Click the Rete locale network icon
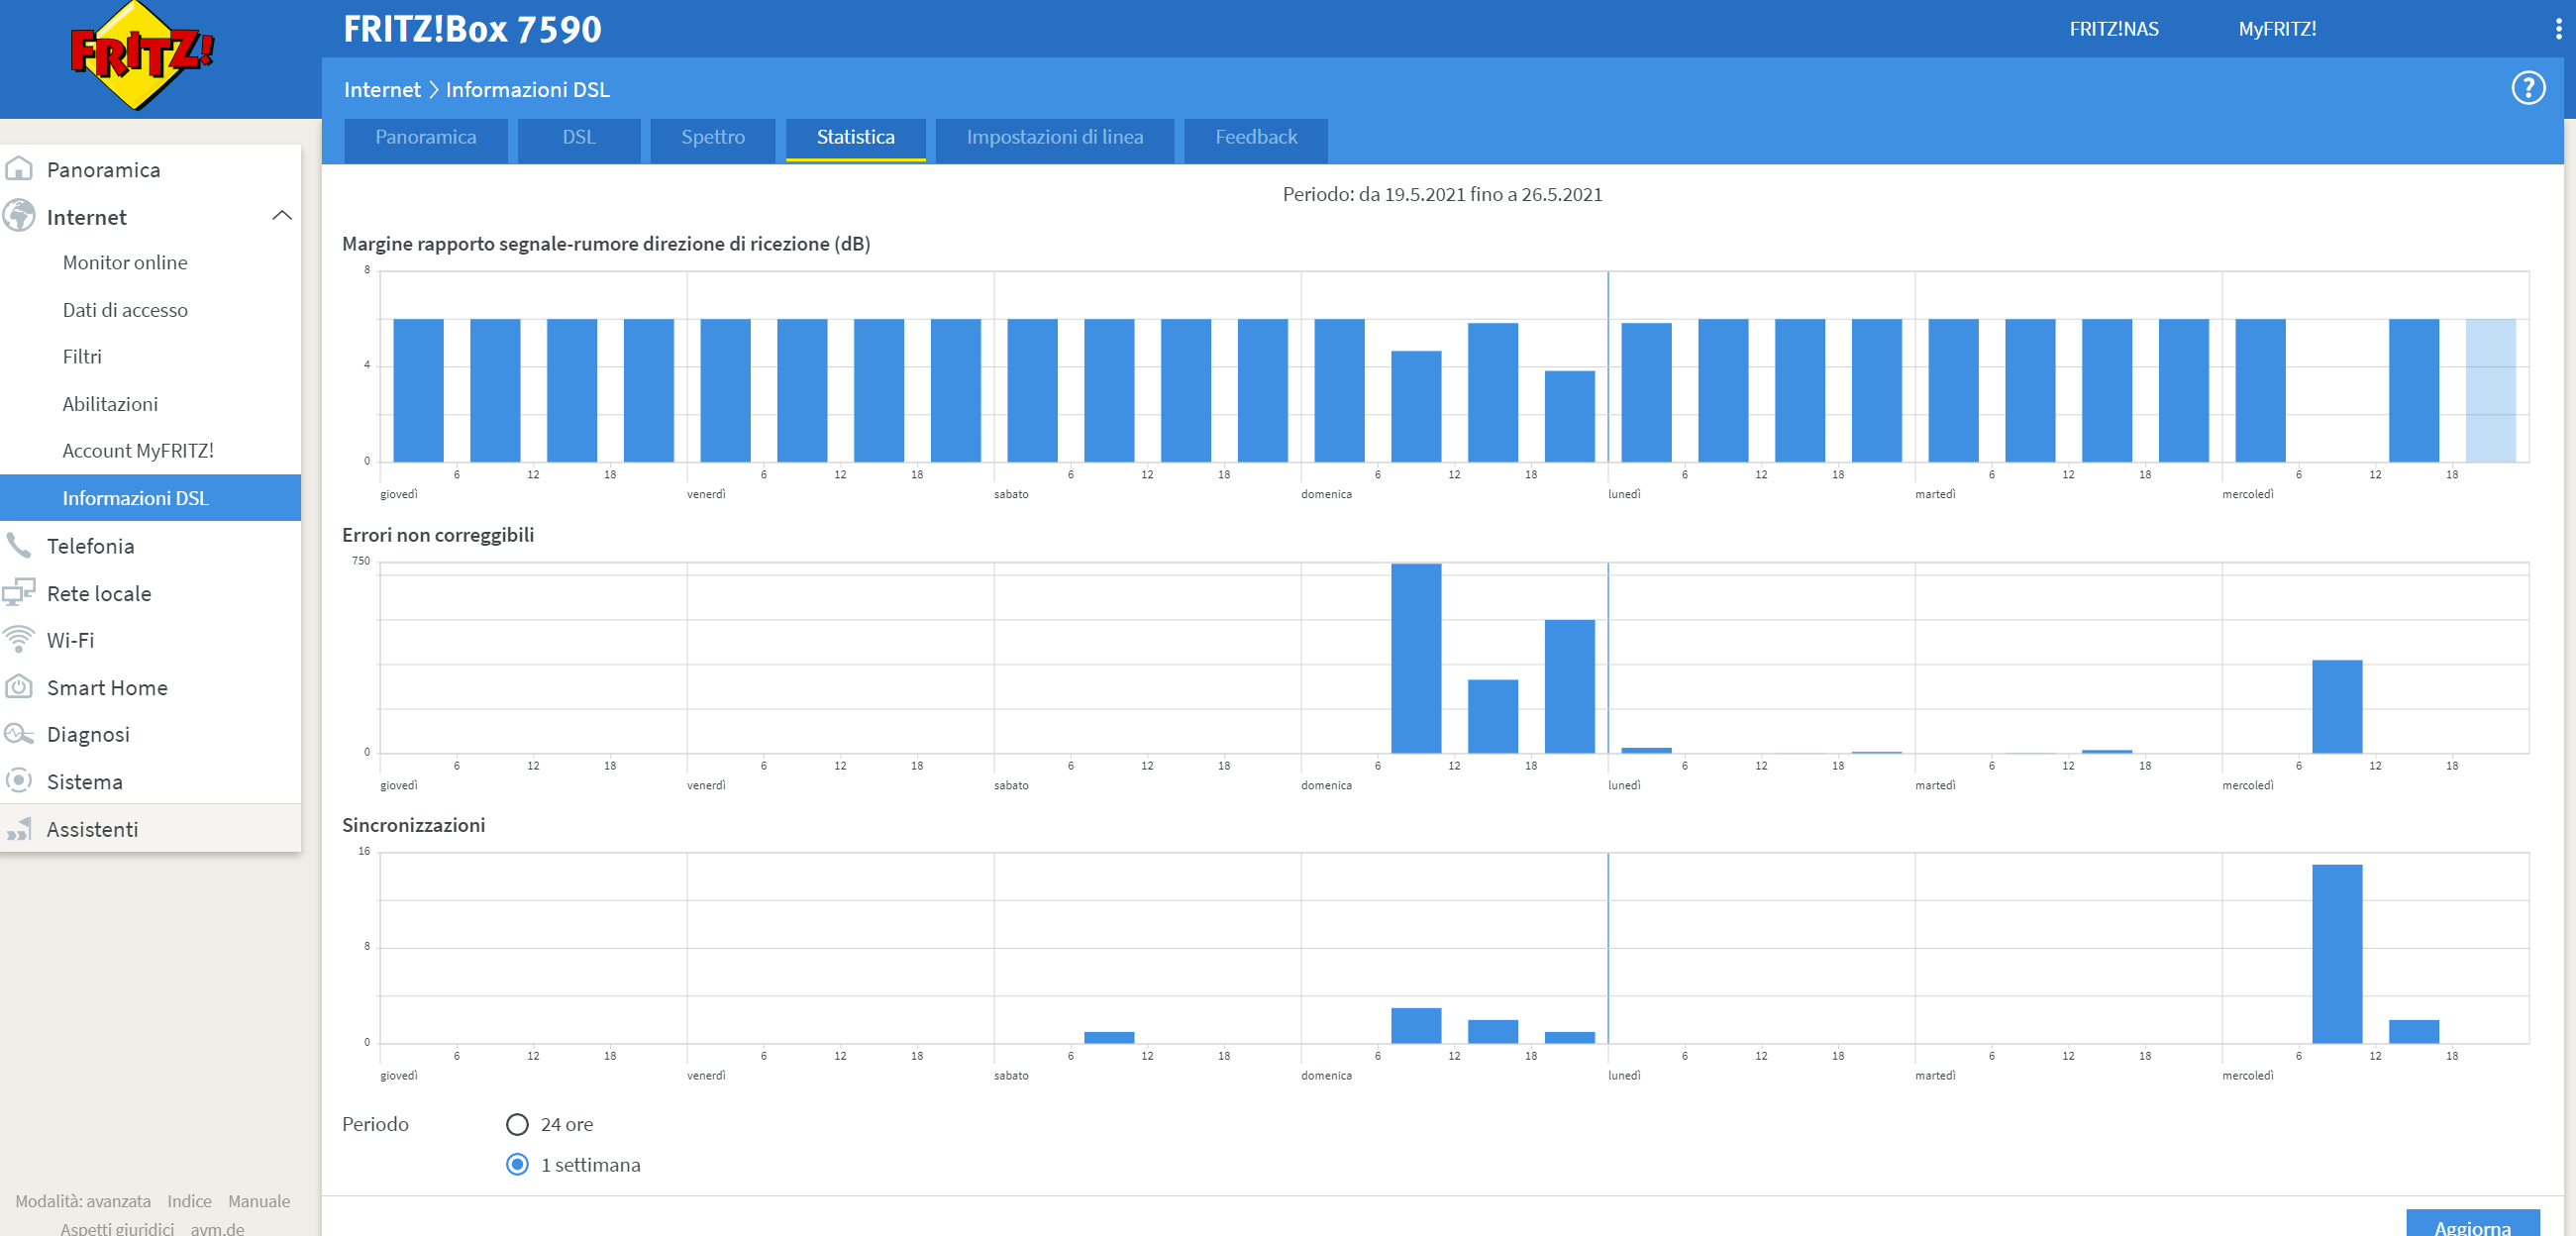The height and width of the screenshot is (1236, 2576). pos(19,592)
